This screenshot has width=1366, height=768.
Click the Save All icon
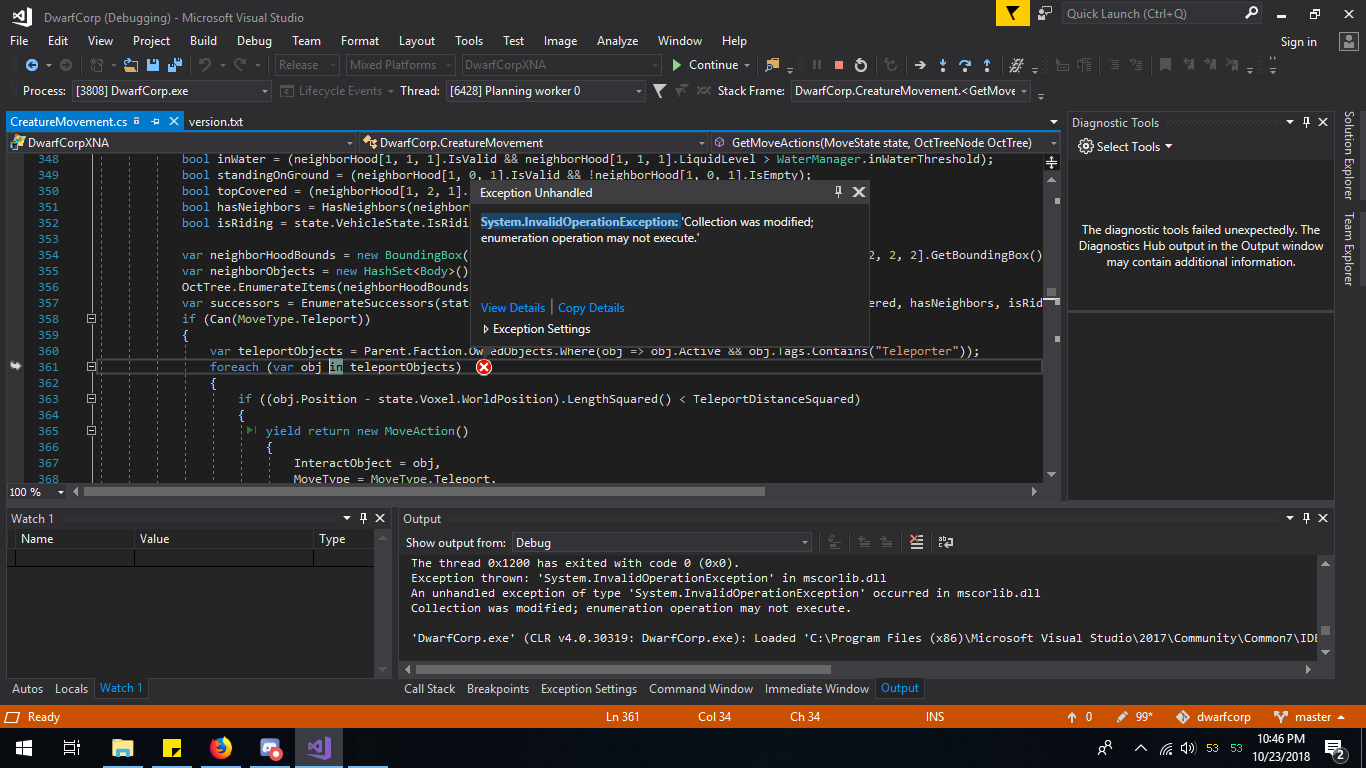[x=174, y=65]
